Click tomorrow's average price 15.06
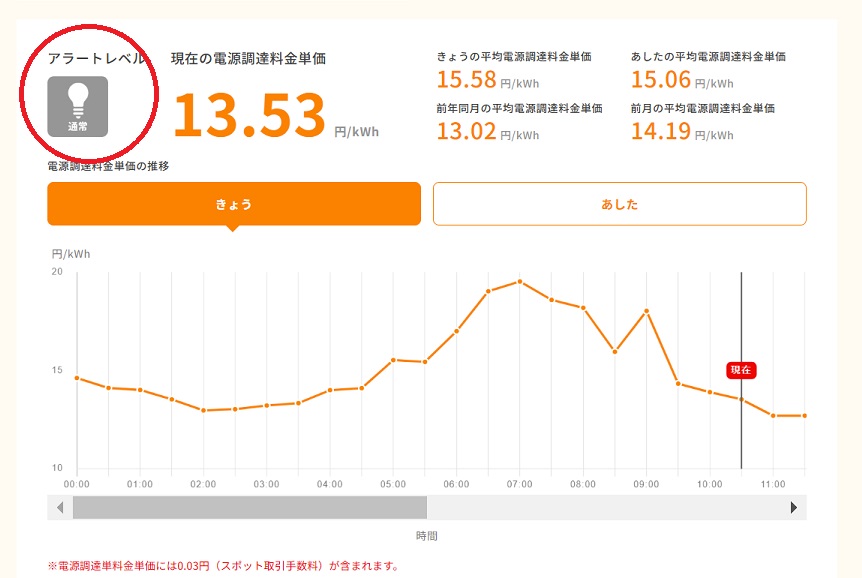 point(661,79)
